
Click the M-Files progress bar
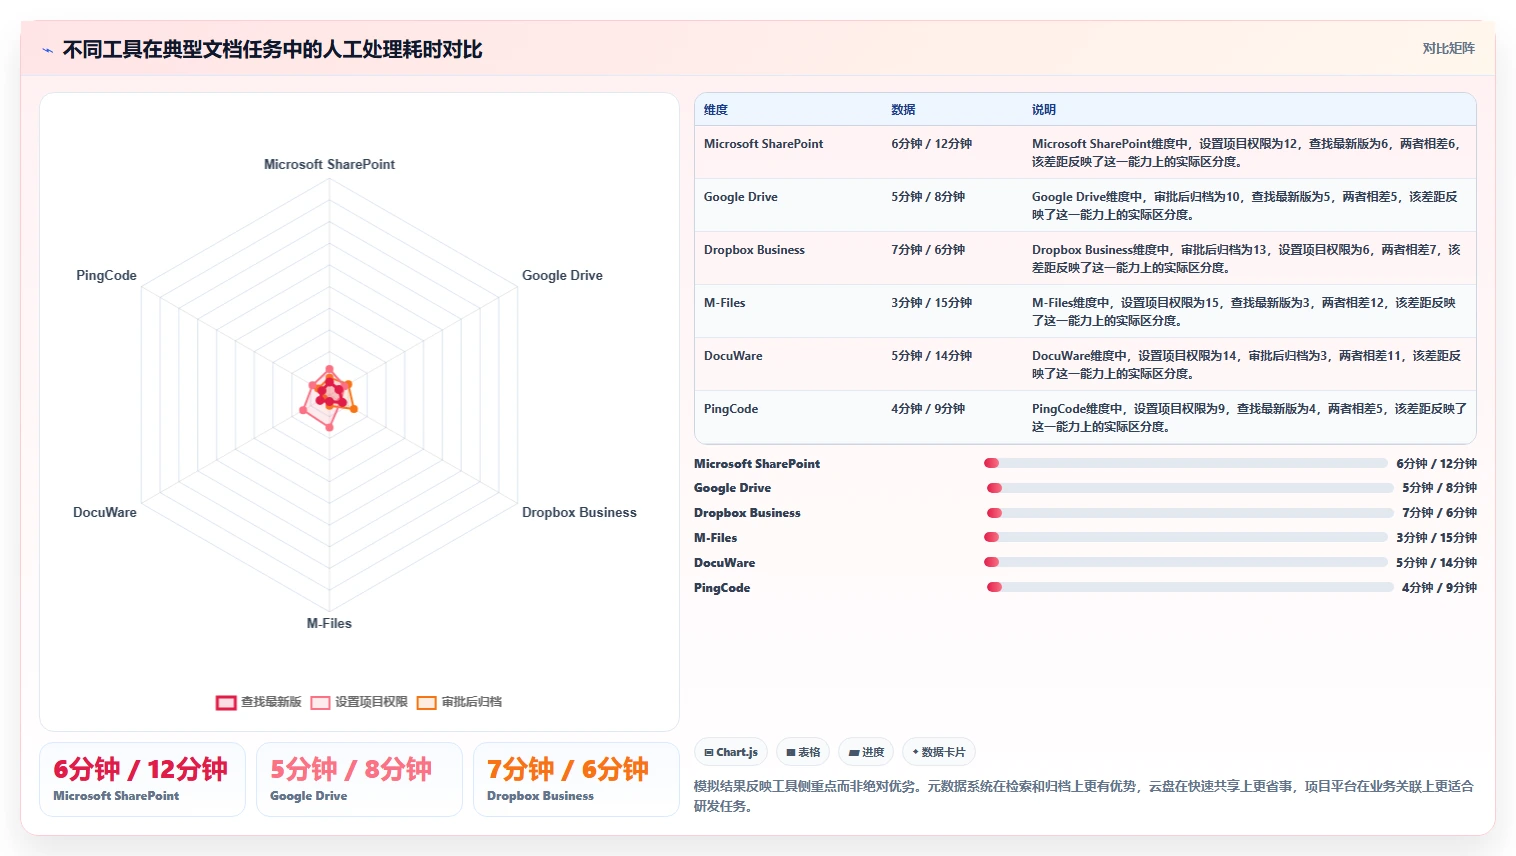pos(1186,537)
